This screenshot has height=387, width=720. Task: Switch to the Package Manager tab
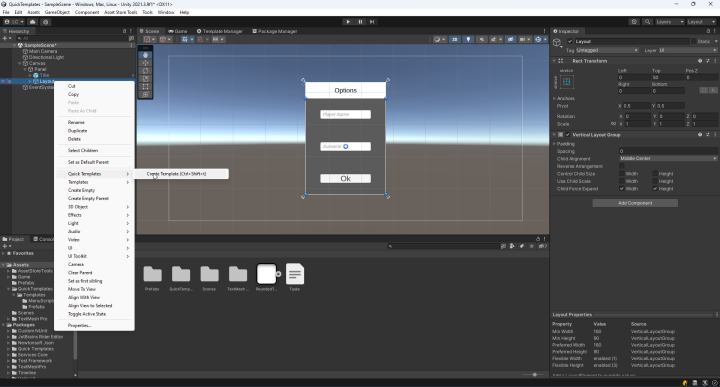275,31
